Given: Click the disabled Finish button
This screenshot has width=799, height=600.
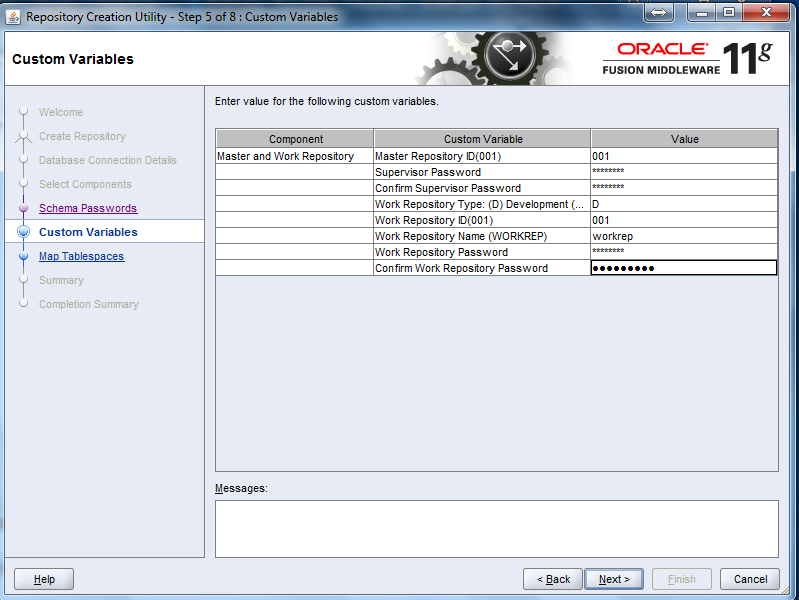Looking at the screenshot, I should (681, 579).
